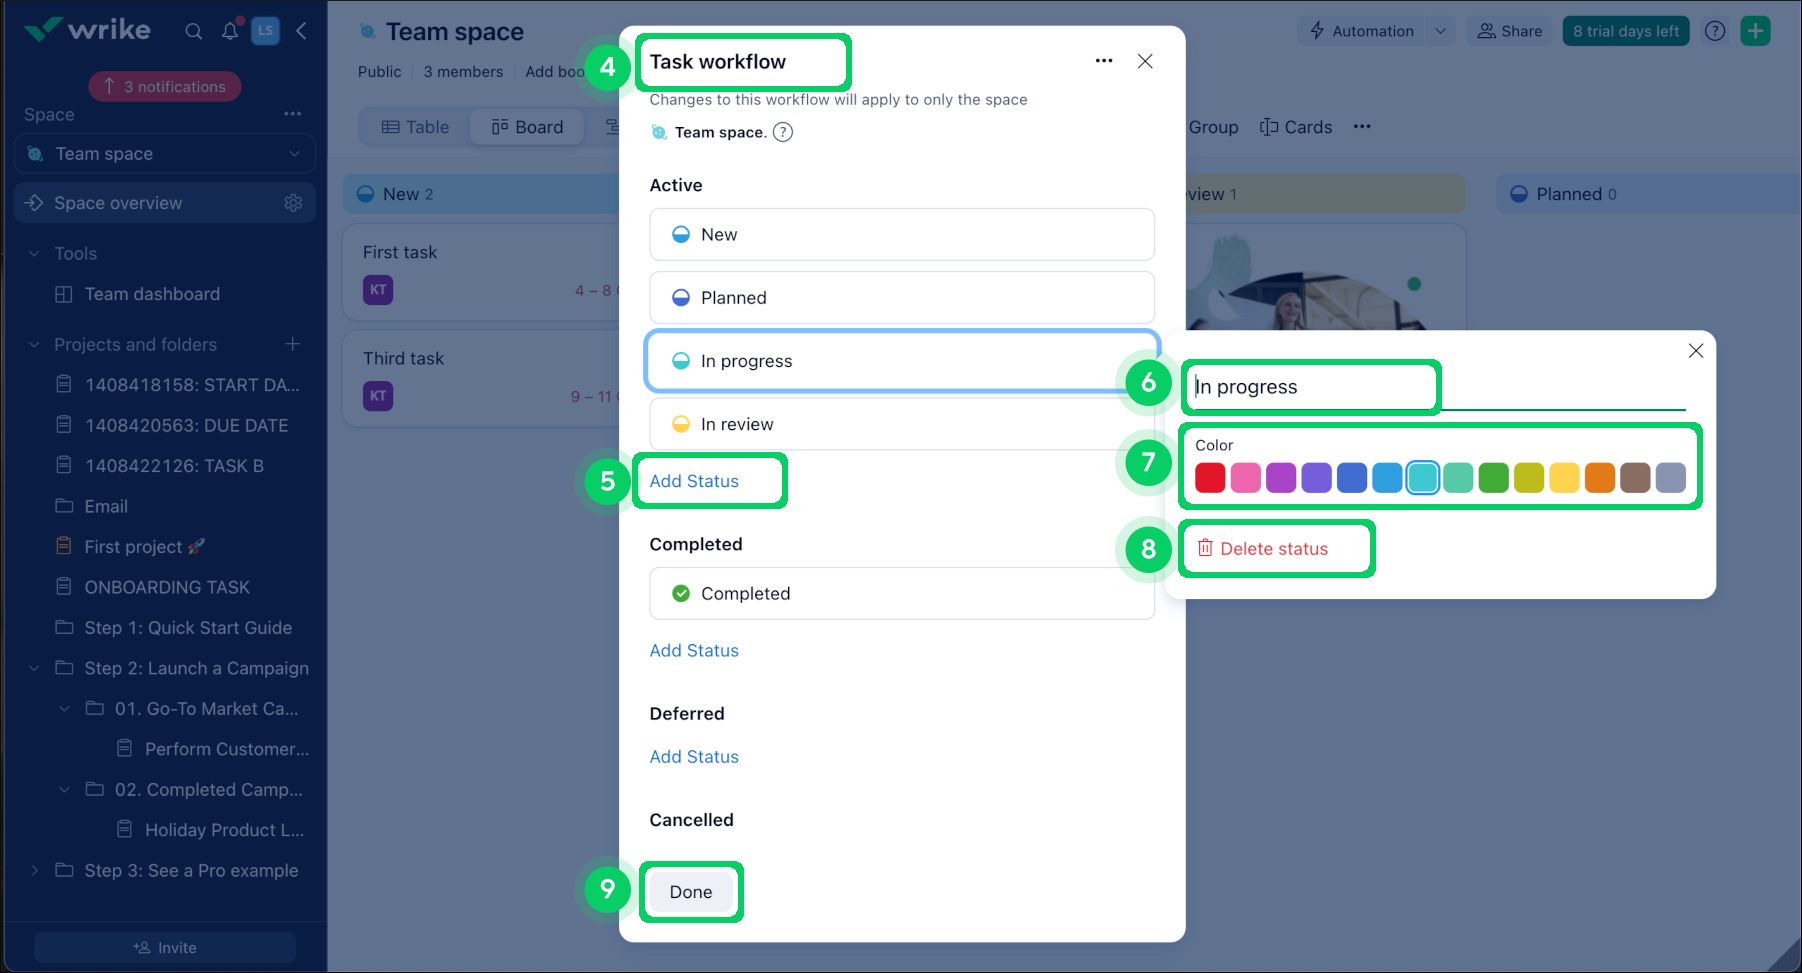Open the Team space dropdown chevron
Image resolution: width=1802 pixels, height=973 pixels.
tap(294, 153)
